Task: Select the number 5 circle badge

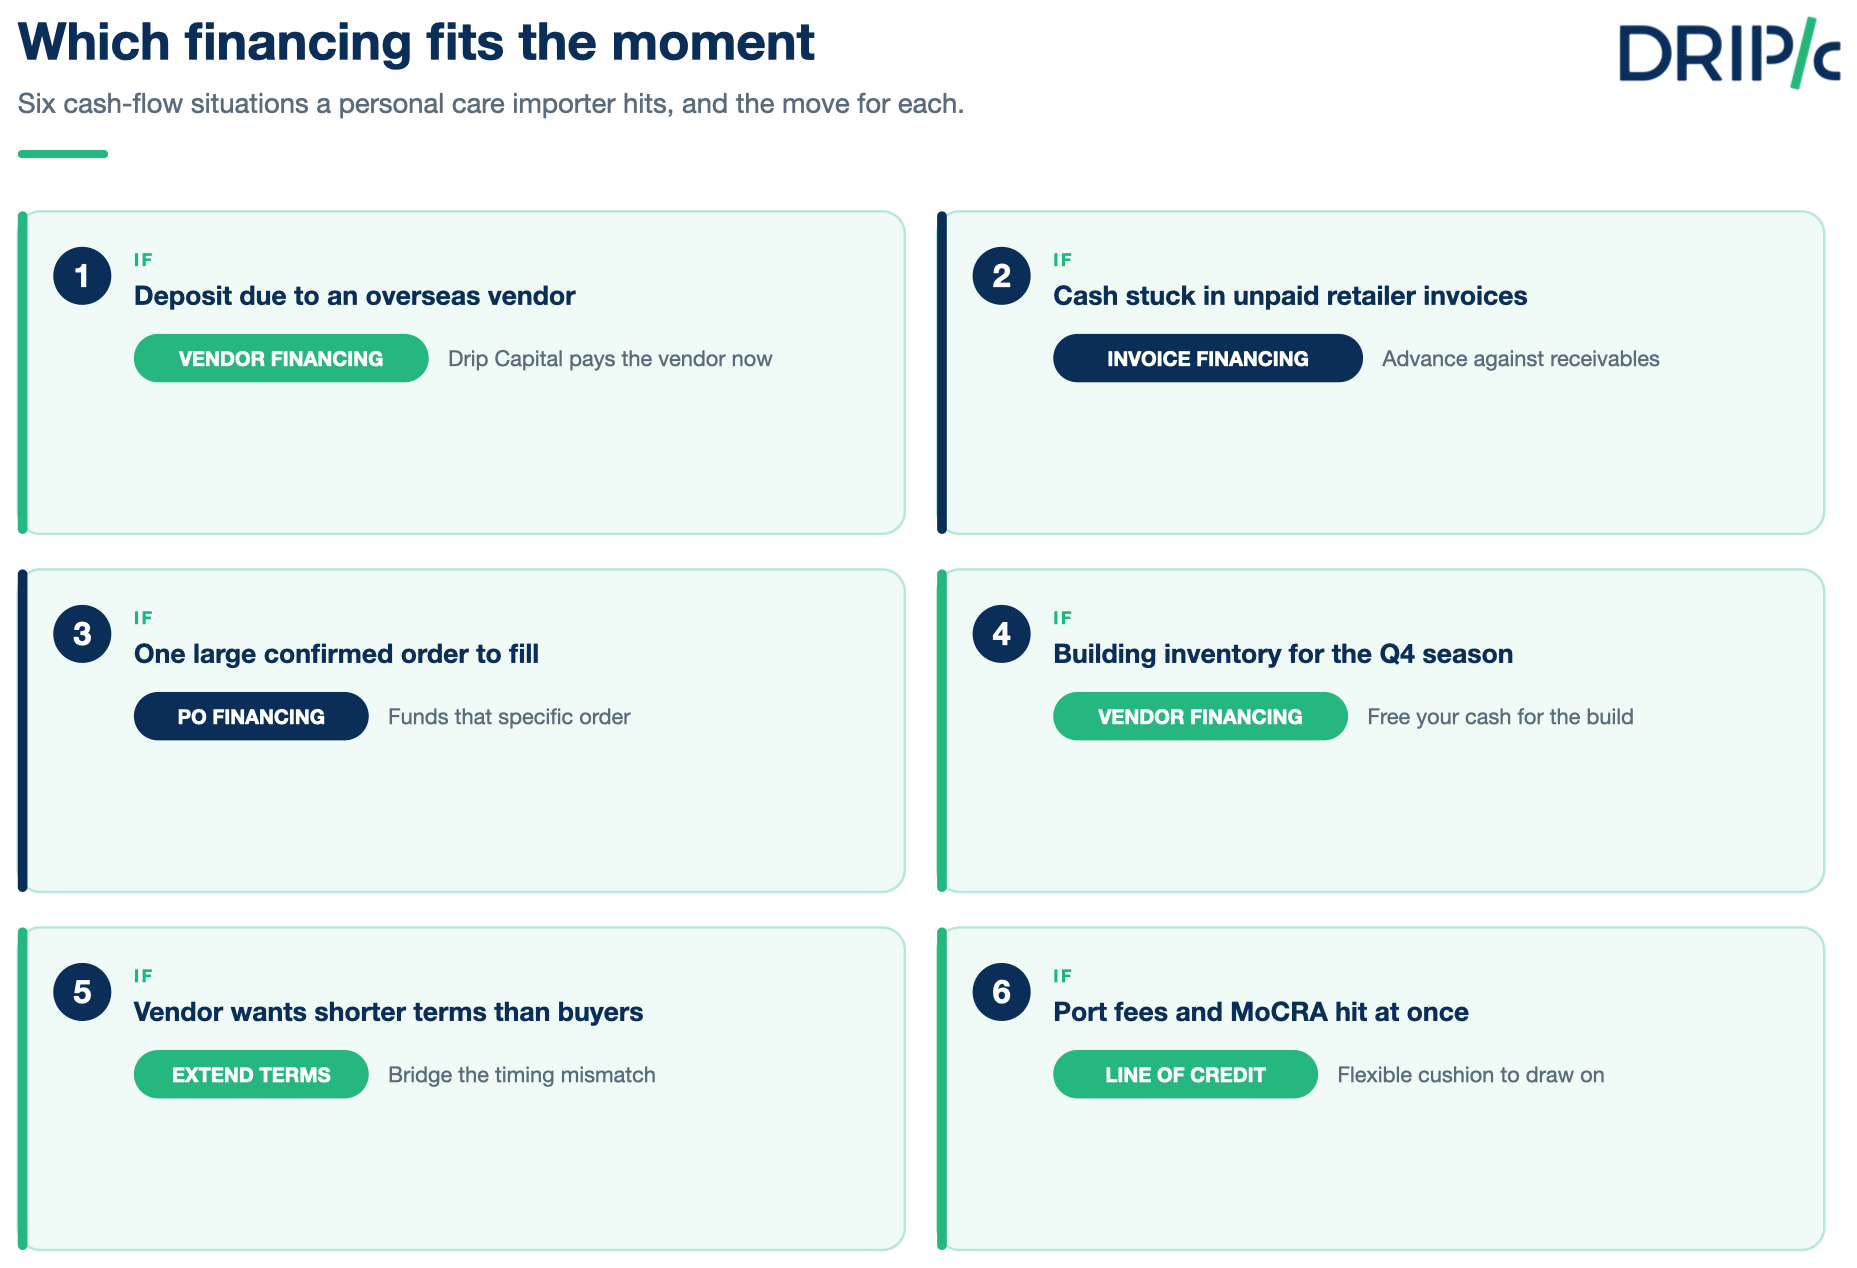Action: click(x=82, y=992)
